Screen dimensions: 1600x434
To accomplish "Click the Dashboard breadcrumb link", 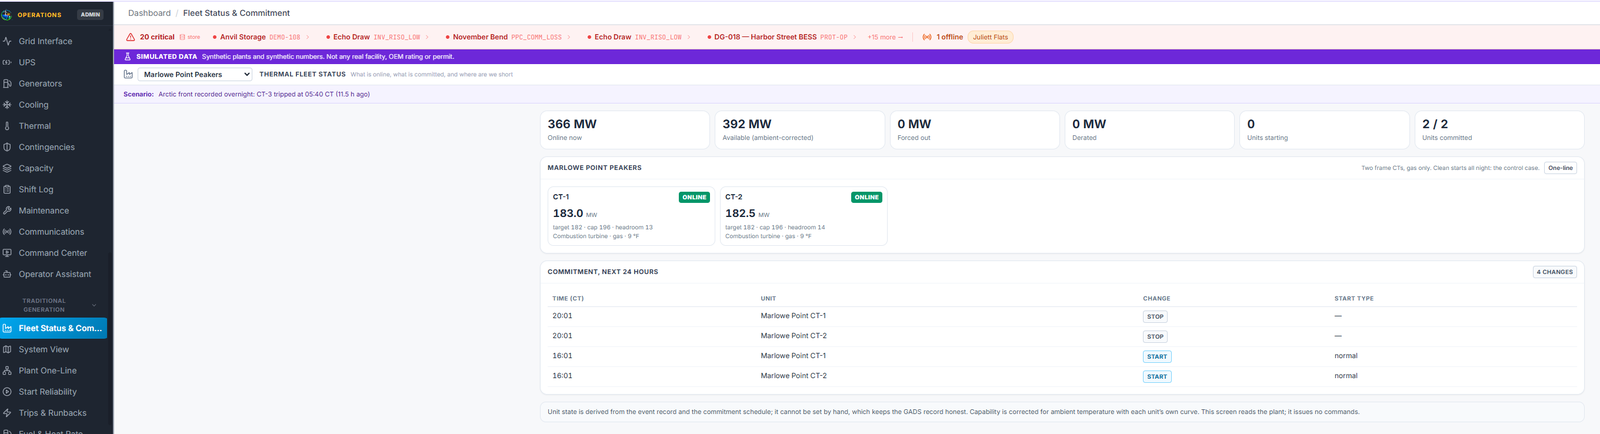I will pyautogui.click(x=149, y=13).
